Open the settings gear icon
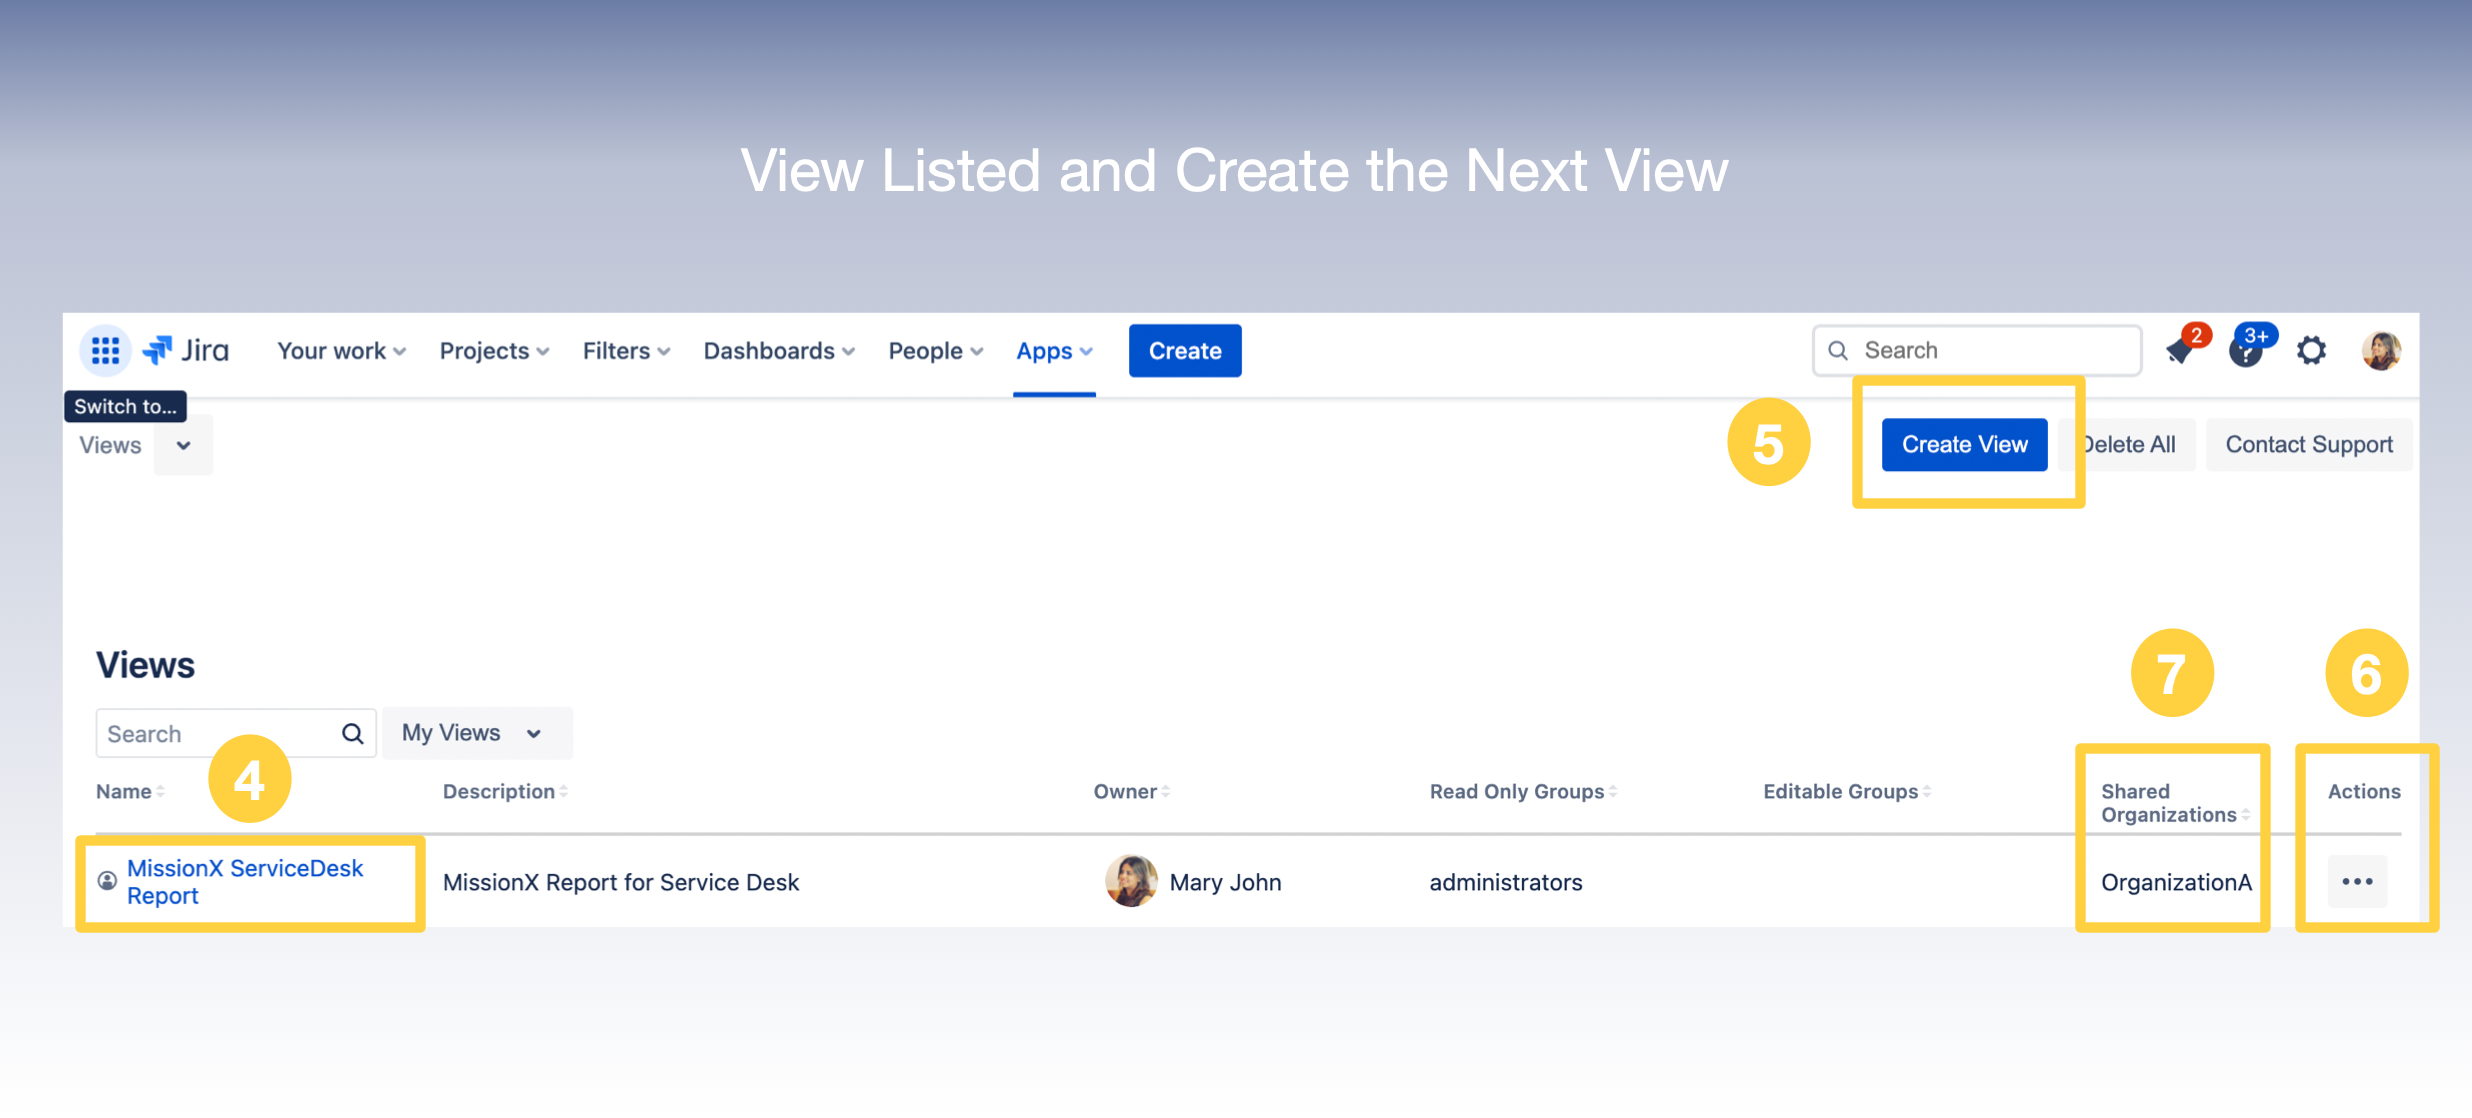Viewport: 2472px width, 1118px height. pyautogui.click(x=2311, y=351)
